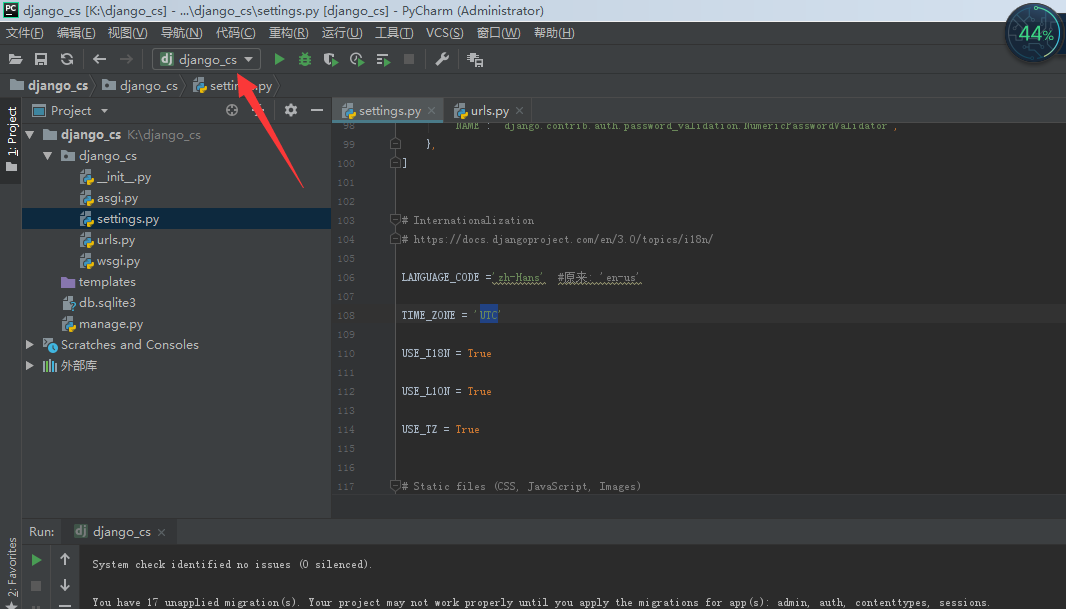The width and height of the screenshot is (1066, 609).
Task: Open the 视图(V) menu
Action: pyautogui.click(x=128, y=33)
